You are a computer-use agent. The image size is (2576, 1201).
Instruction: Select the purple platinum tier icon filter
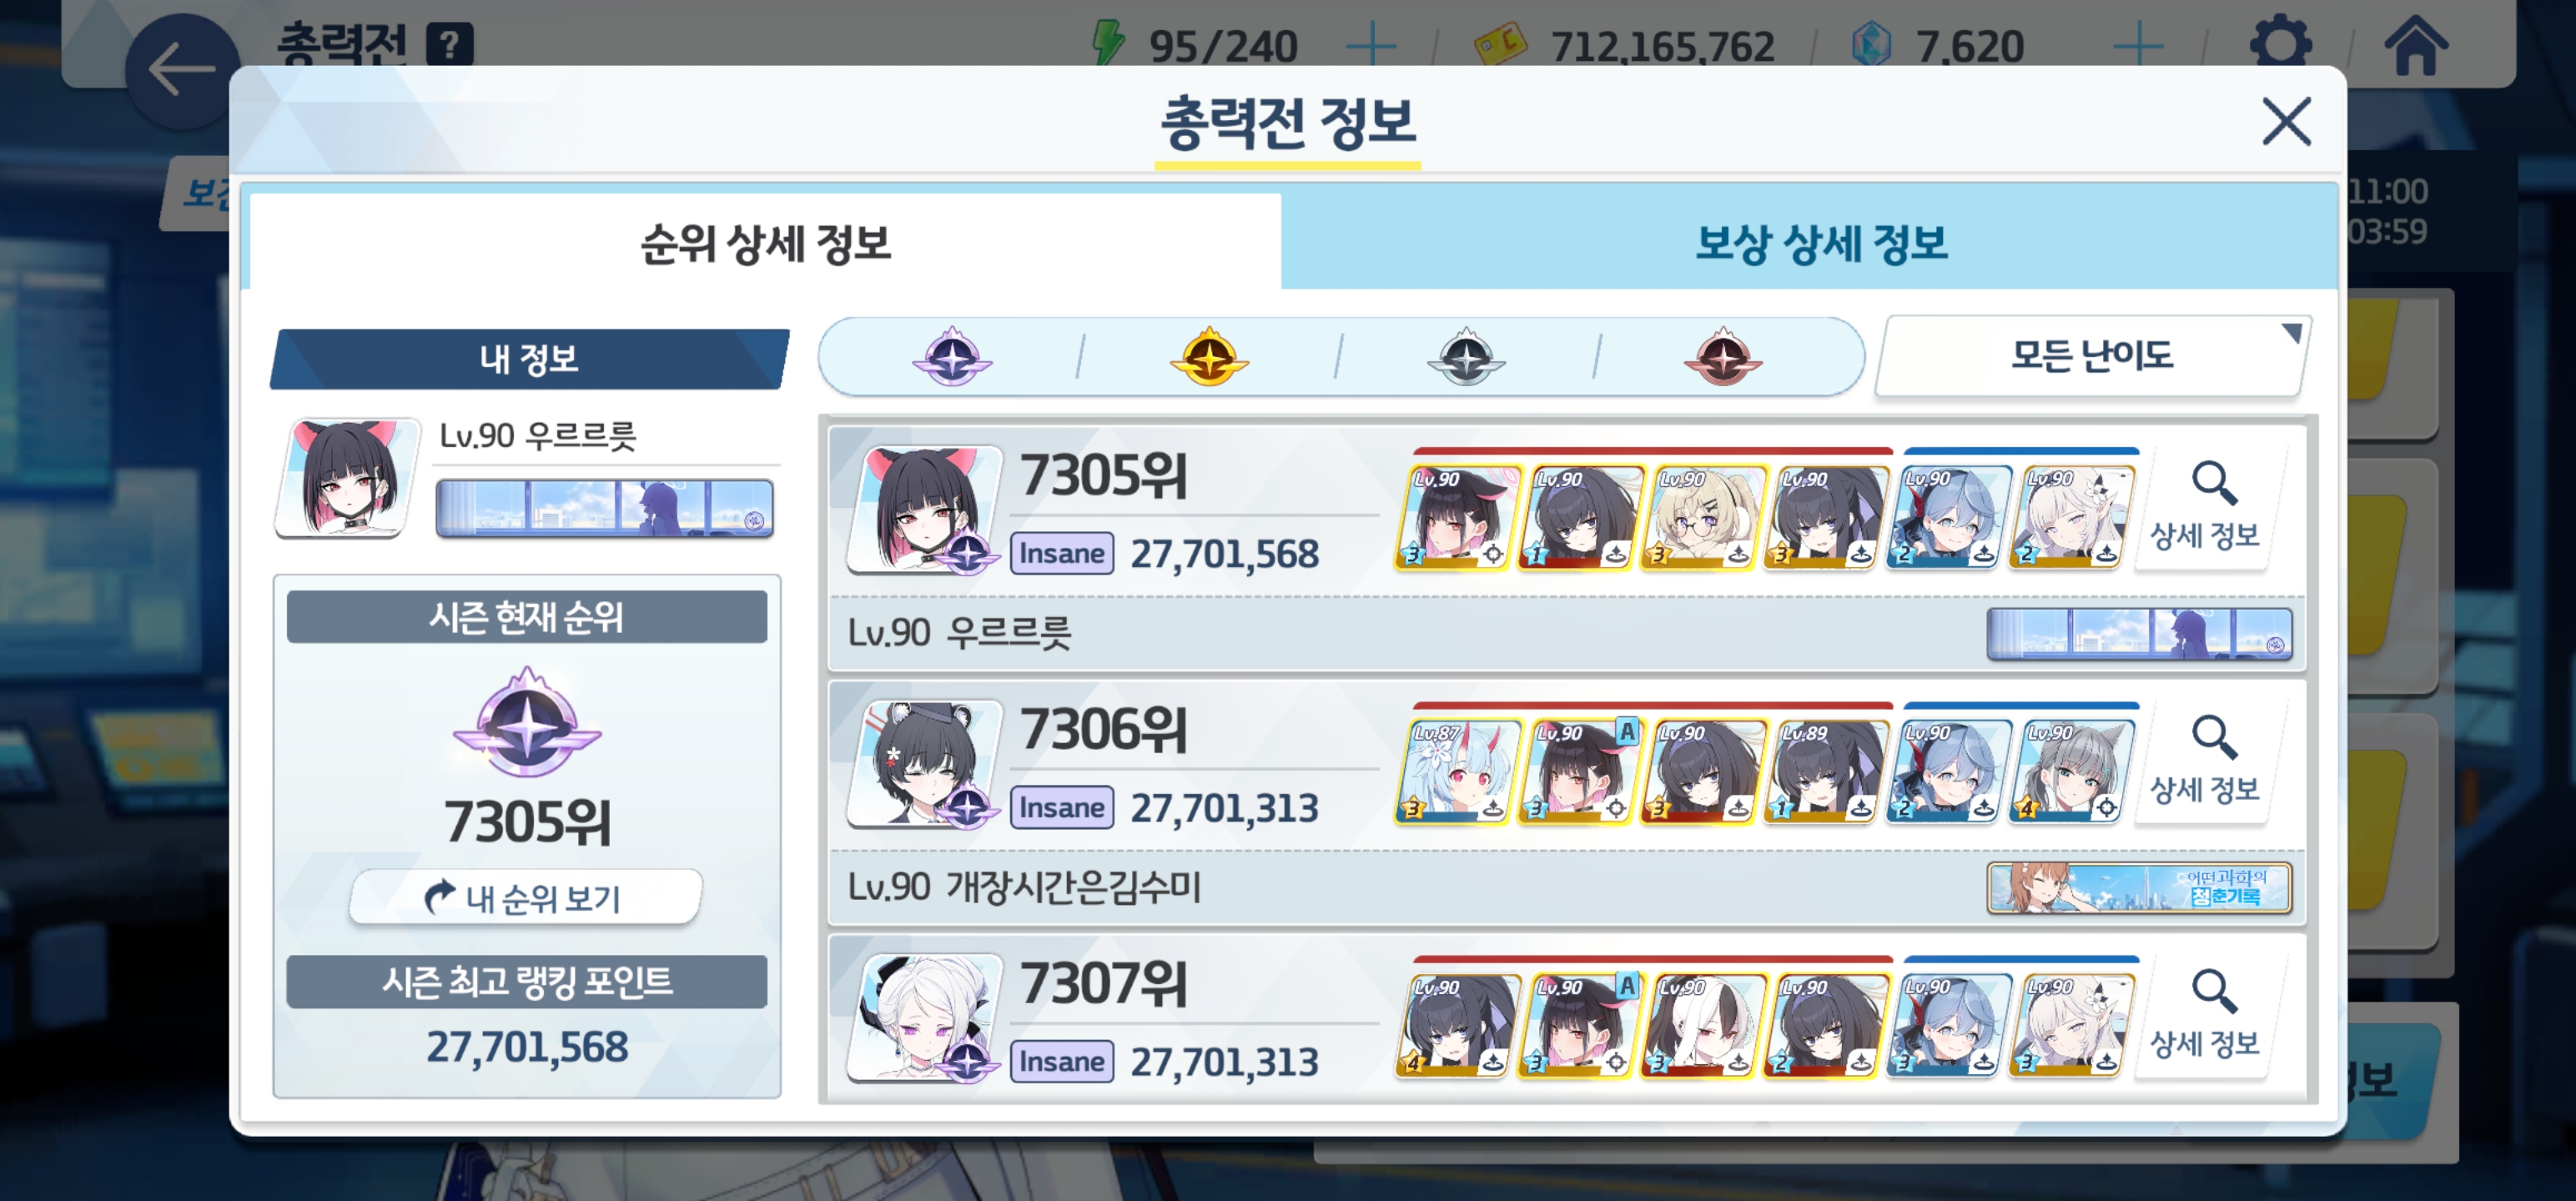952,357
